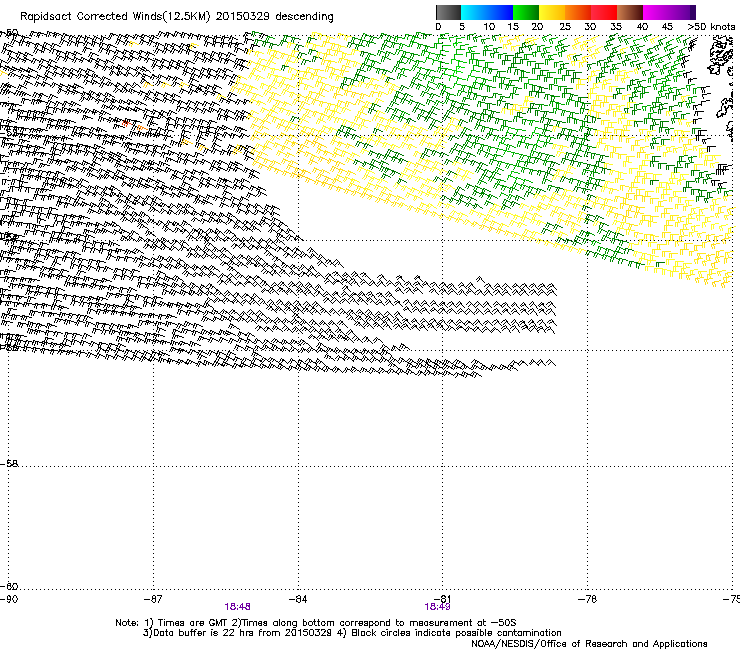Click the gray 0-5 knots legend swatch

(x=448, y=12)
